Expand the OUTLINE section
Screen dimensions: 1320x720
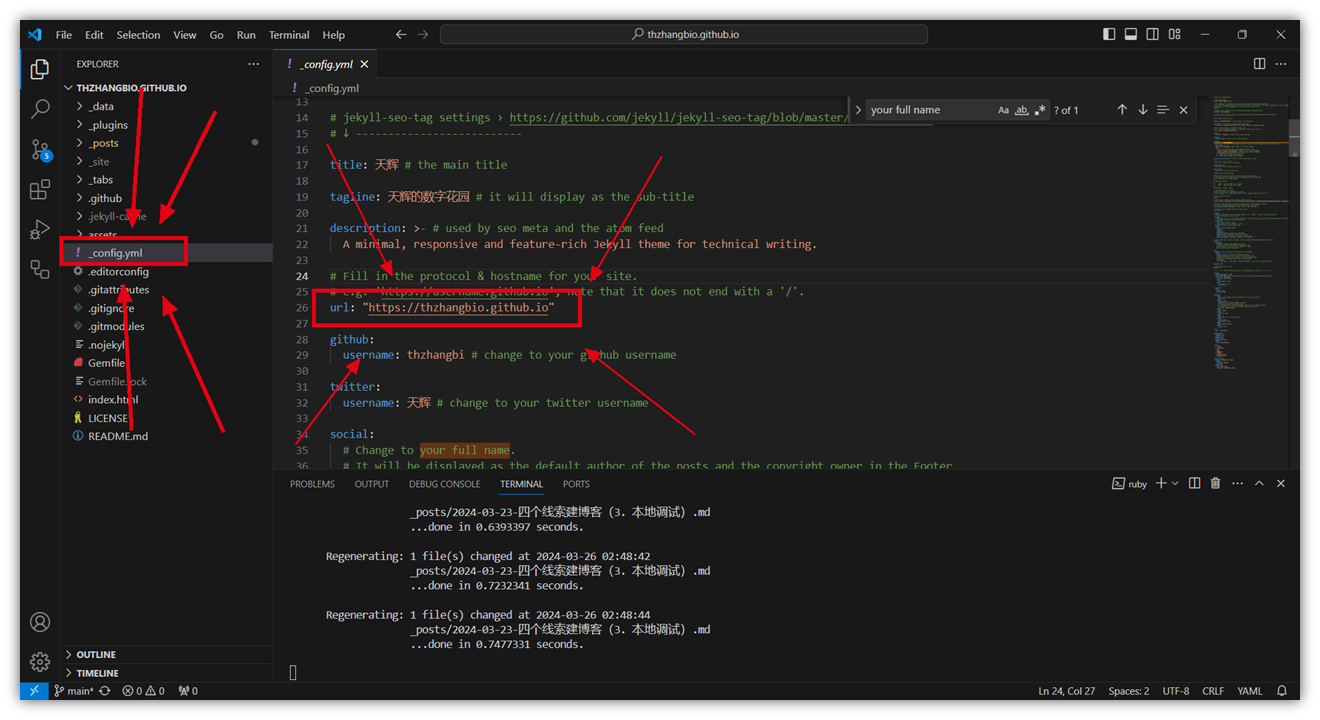point(96,655)
